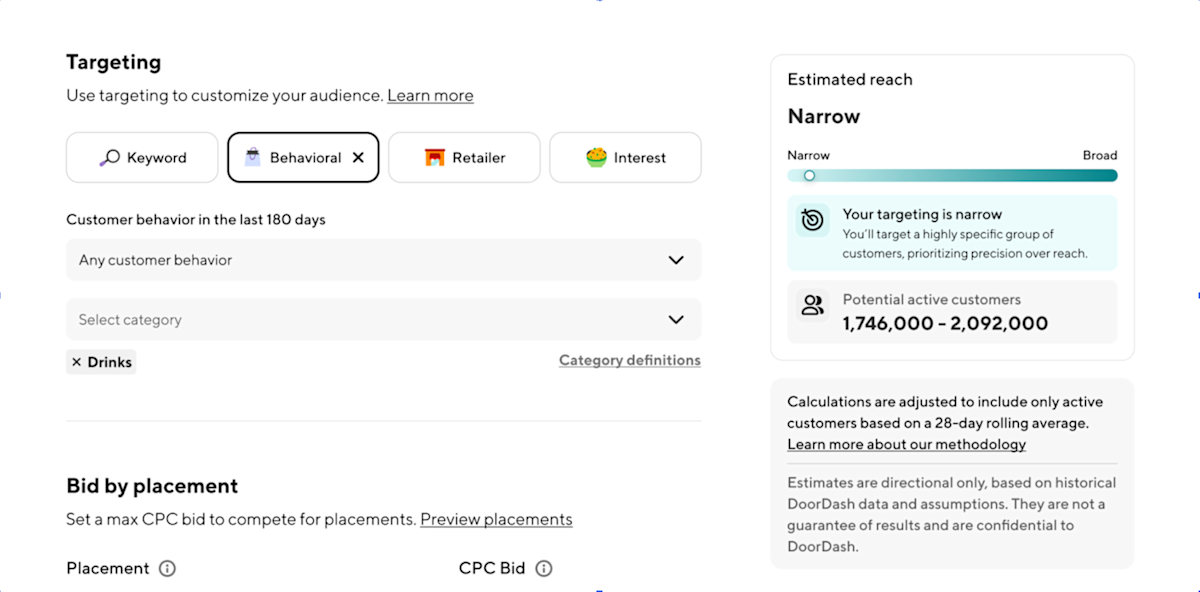Enable Interest targeting
Viewport: 1200px width, 592px height.
pyautogui.click(x=625, y=157)
